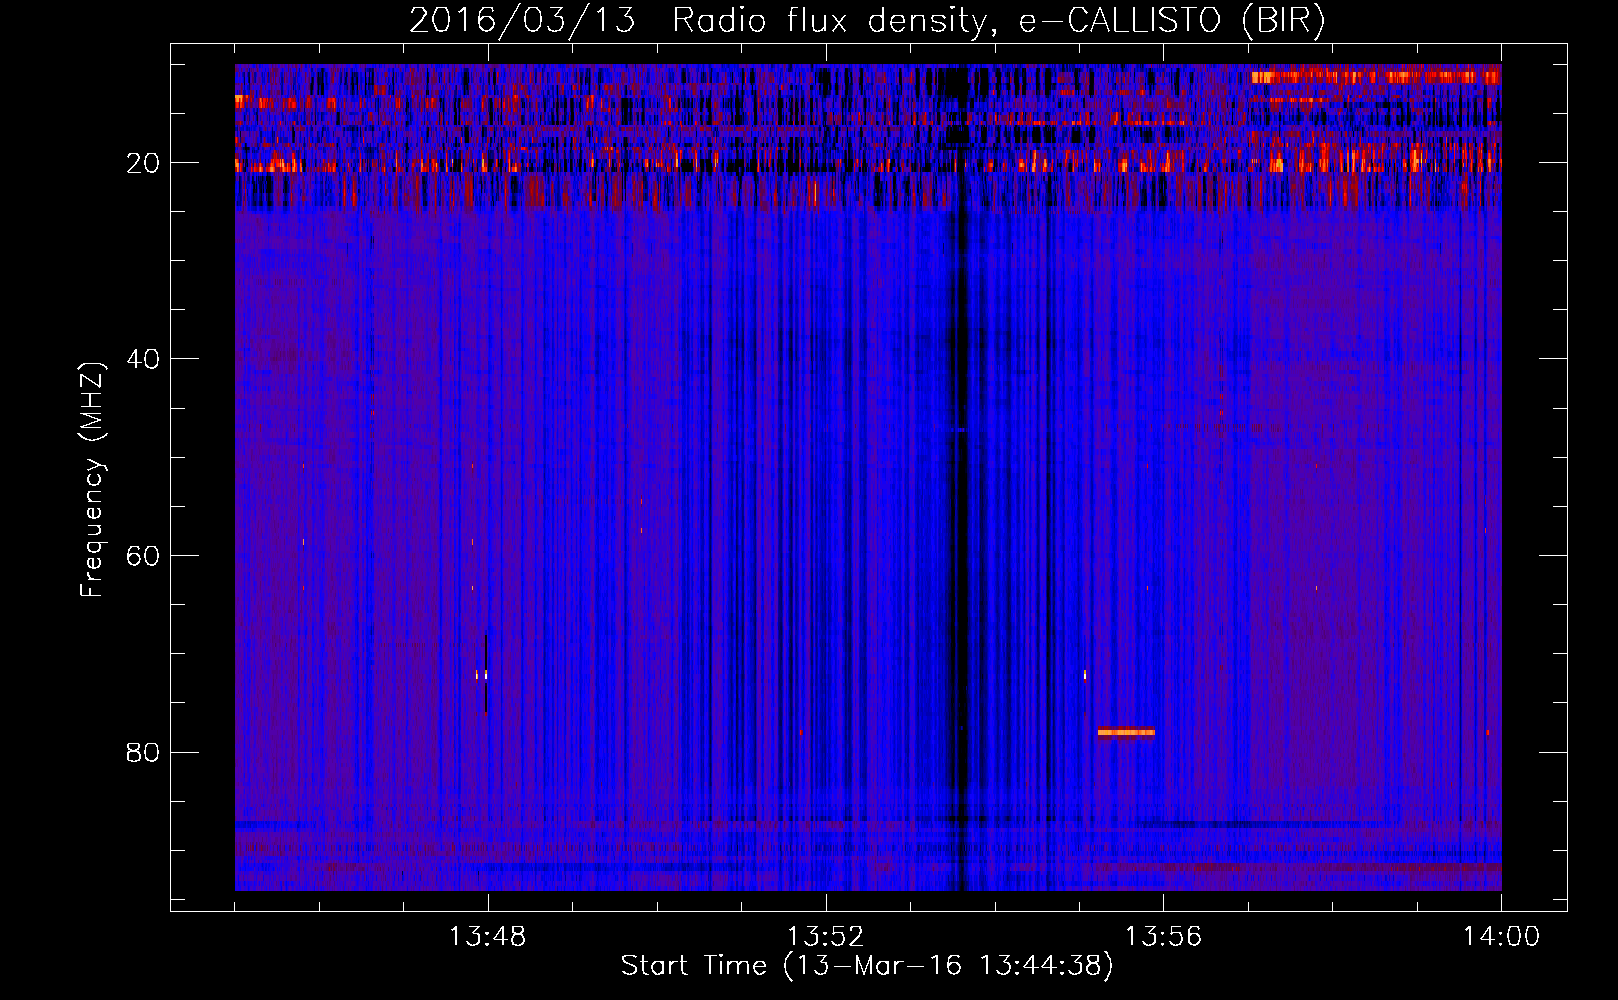
Task: Click the 'Start Time (13-Mar-16 13:44:38)' label
Action: click(x=867, y=966)
